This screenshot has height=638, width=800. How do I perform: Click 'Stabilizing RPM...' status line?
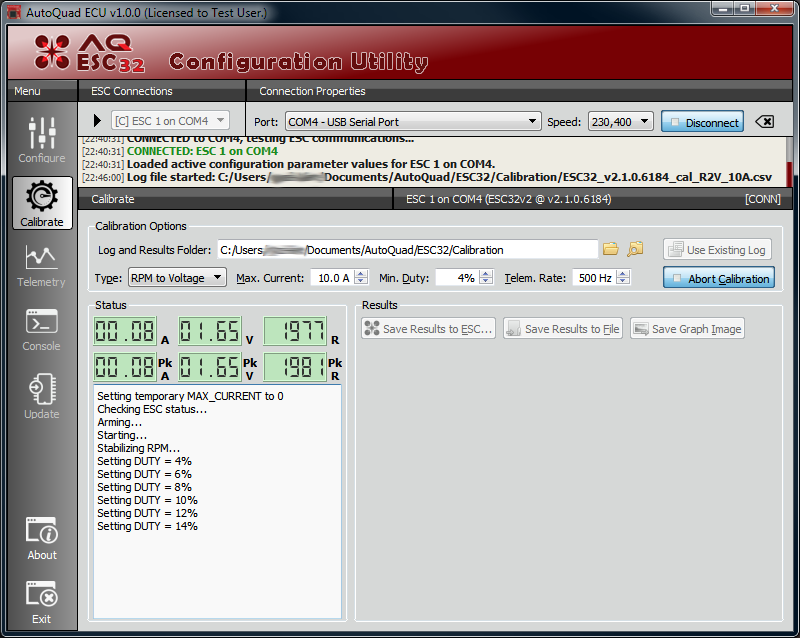click(x=138, y=448)
